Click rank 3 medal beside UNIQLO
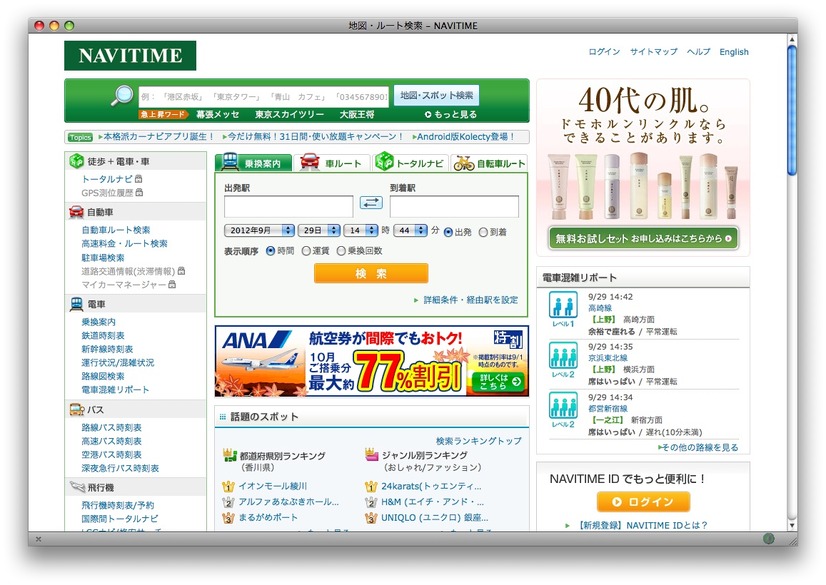 pos(371,518)
